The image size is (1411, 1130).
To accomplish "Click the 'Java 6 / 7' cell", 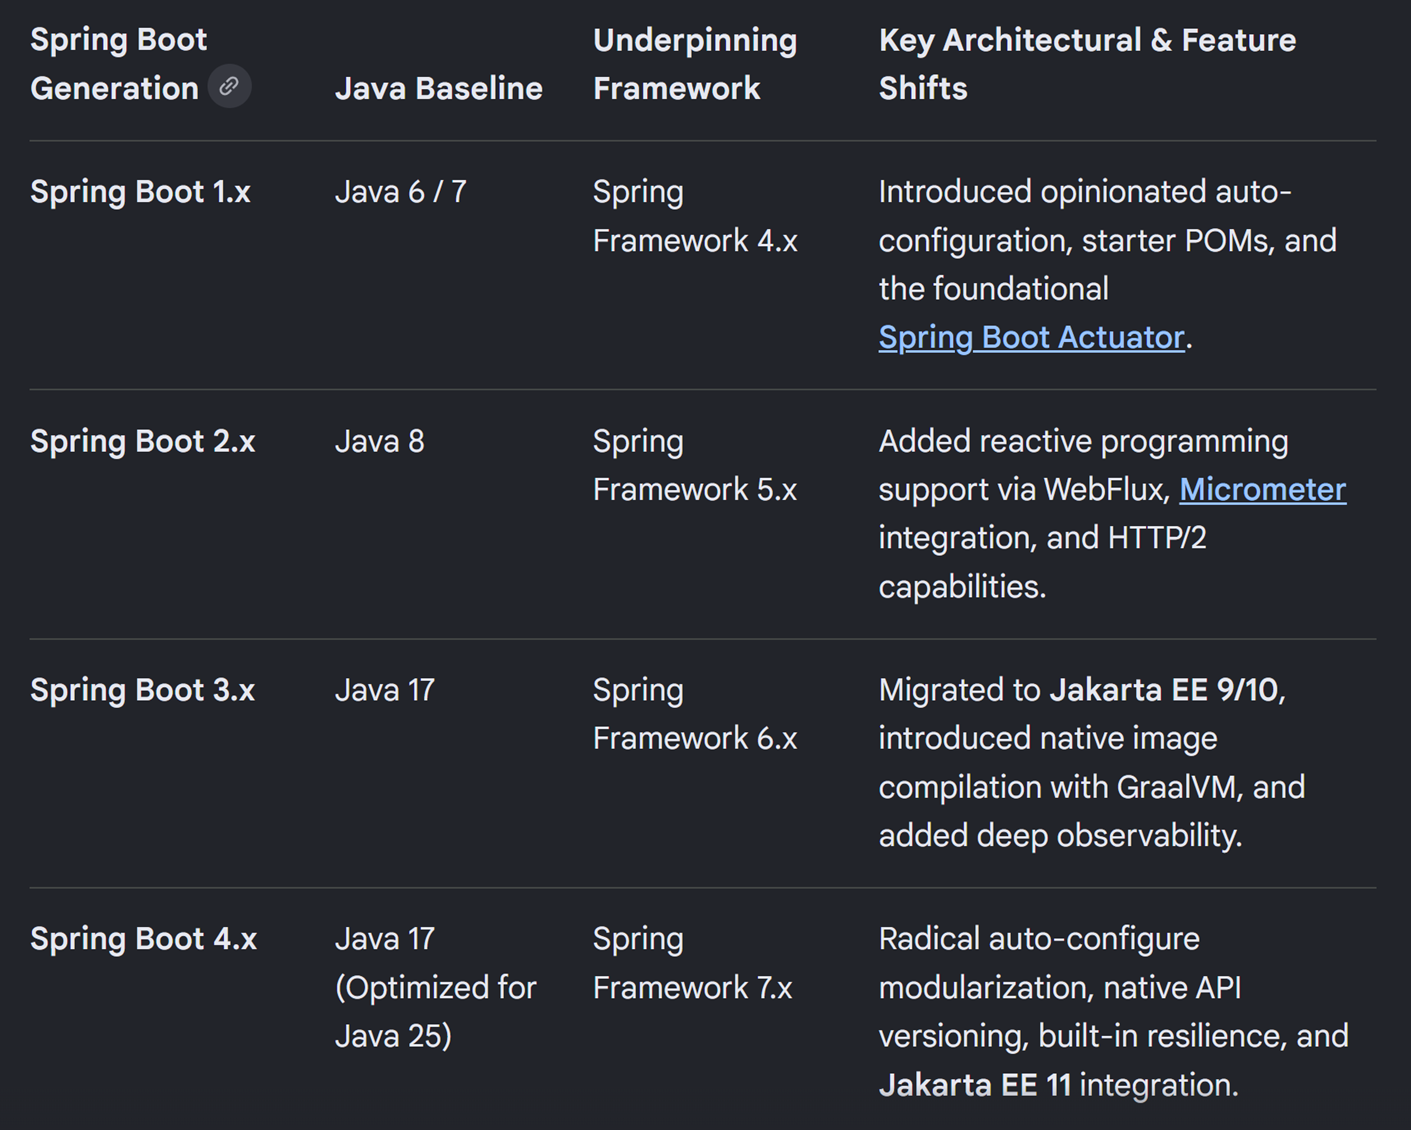I will 401,192.
